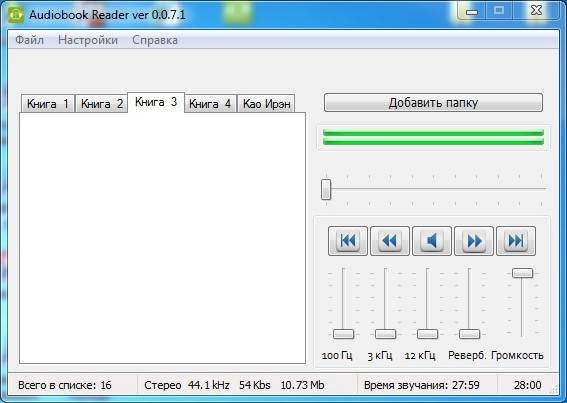Open the Настройки menu
Image resolution: width=567 pixels, height=403 pixels.
click(88, 40)
